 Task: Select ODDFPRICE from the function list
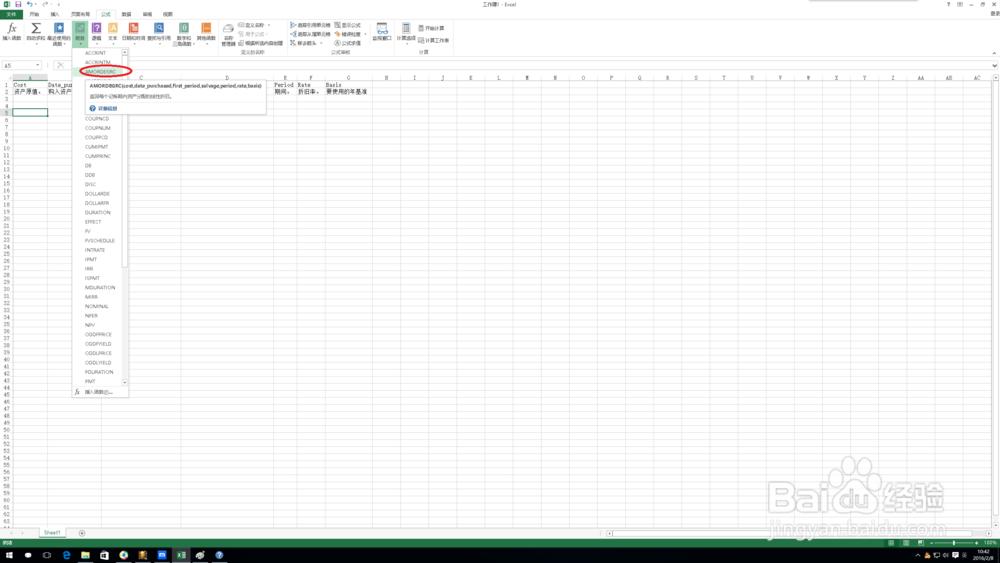pos(98,334)
